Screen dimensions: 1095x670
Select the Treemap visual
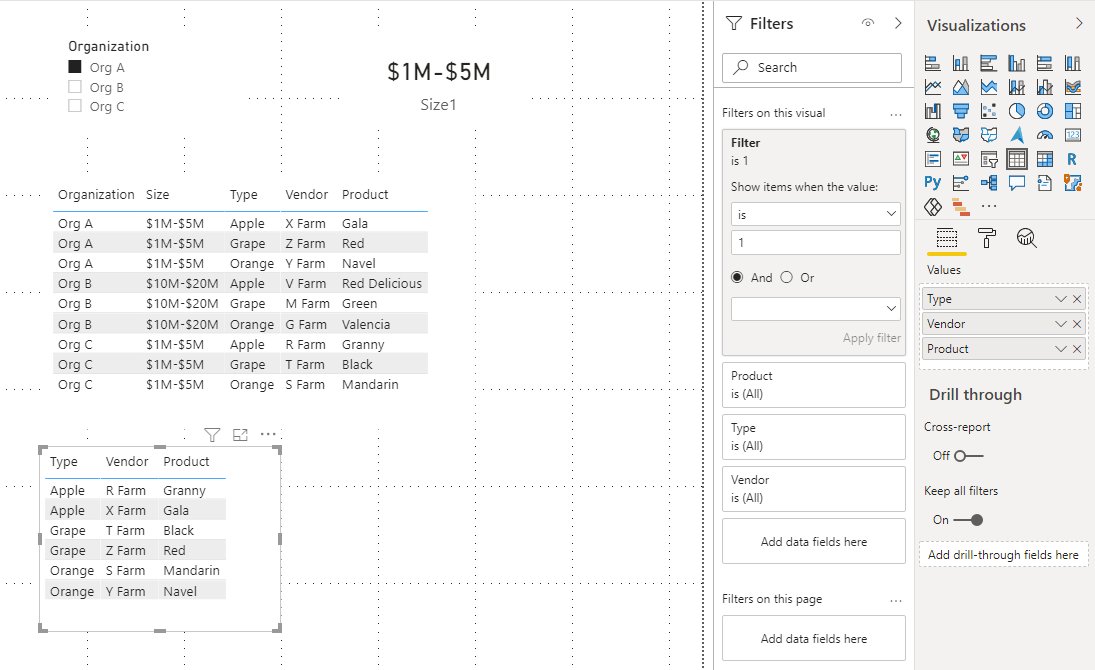pyautogui.click(x=1073, y=111)
